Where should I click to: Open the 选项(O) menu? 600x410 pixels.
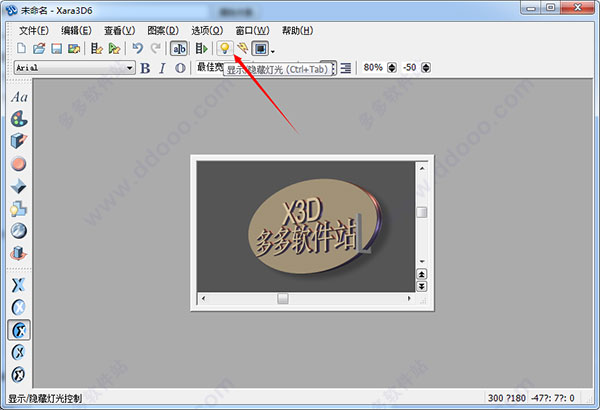tap(207, 31)
